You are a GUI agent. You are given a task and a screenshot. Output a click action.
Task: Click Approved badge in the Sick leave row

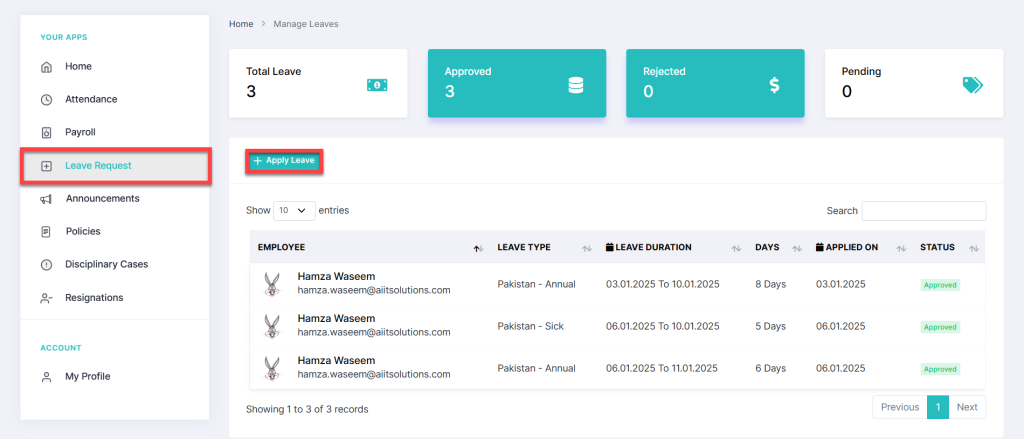(940, 327)
